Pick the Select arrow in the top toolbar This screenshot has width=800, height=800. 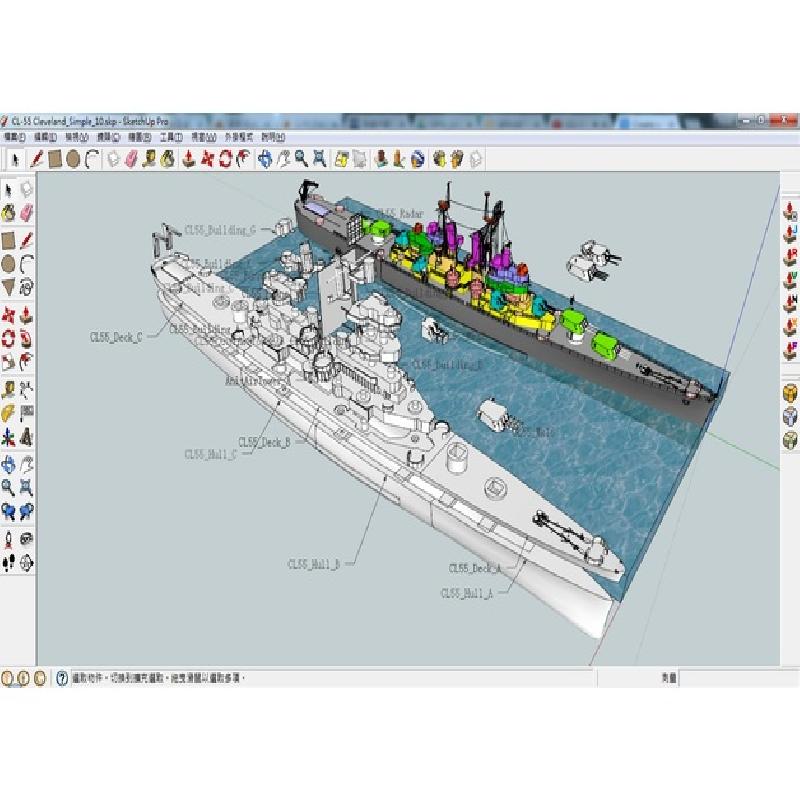click(x=15, y=160)
